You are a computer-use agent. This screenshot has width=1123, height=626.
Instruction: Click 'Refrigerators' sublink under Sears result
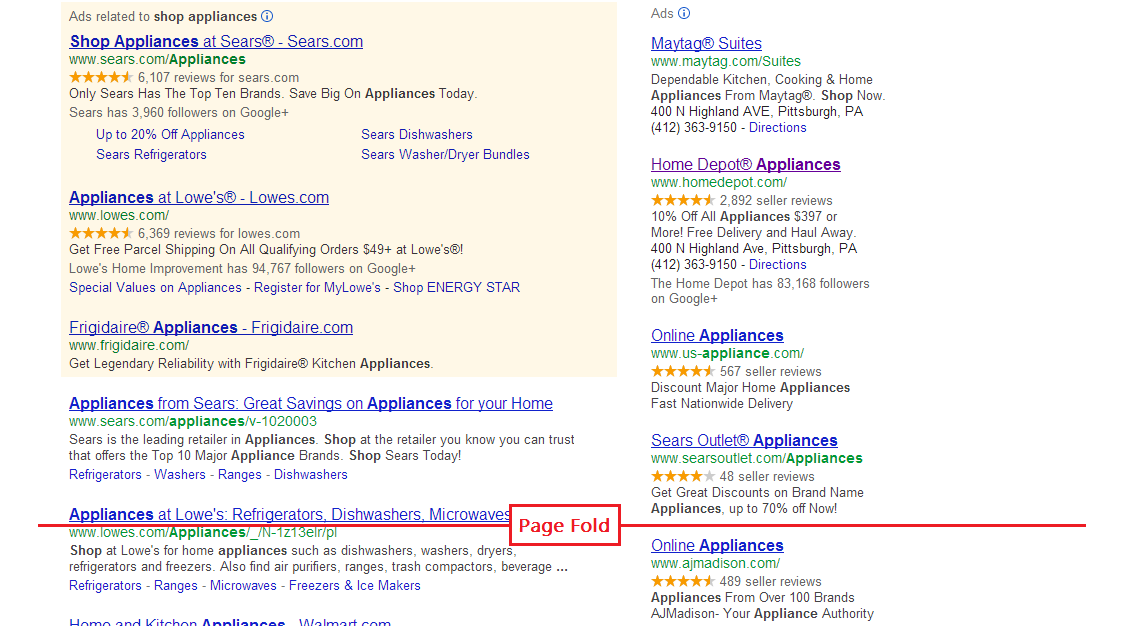pos(105,475)
